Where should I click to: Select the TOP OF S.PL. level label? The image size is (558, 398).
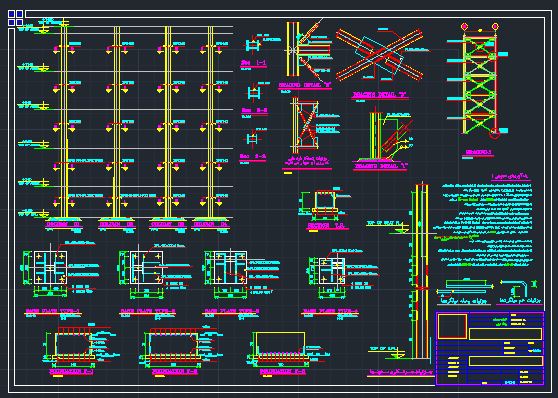point(384,349)
